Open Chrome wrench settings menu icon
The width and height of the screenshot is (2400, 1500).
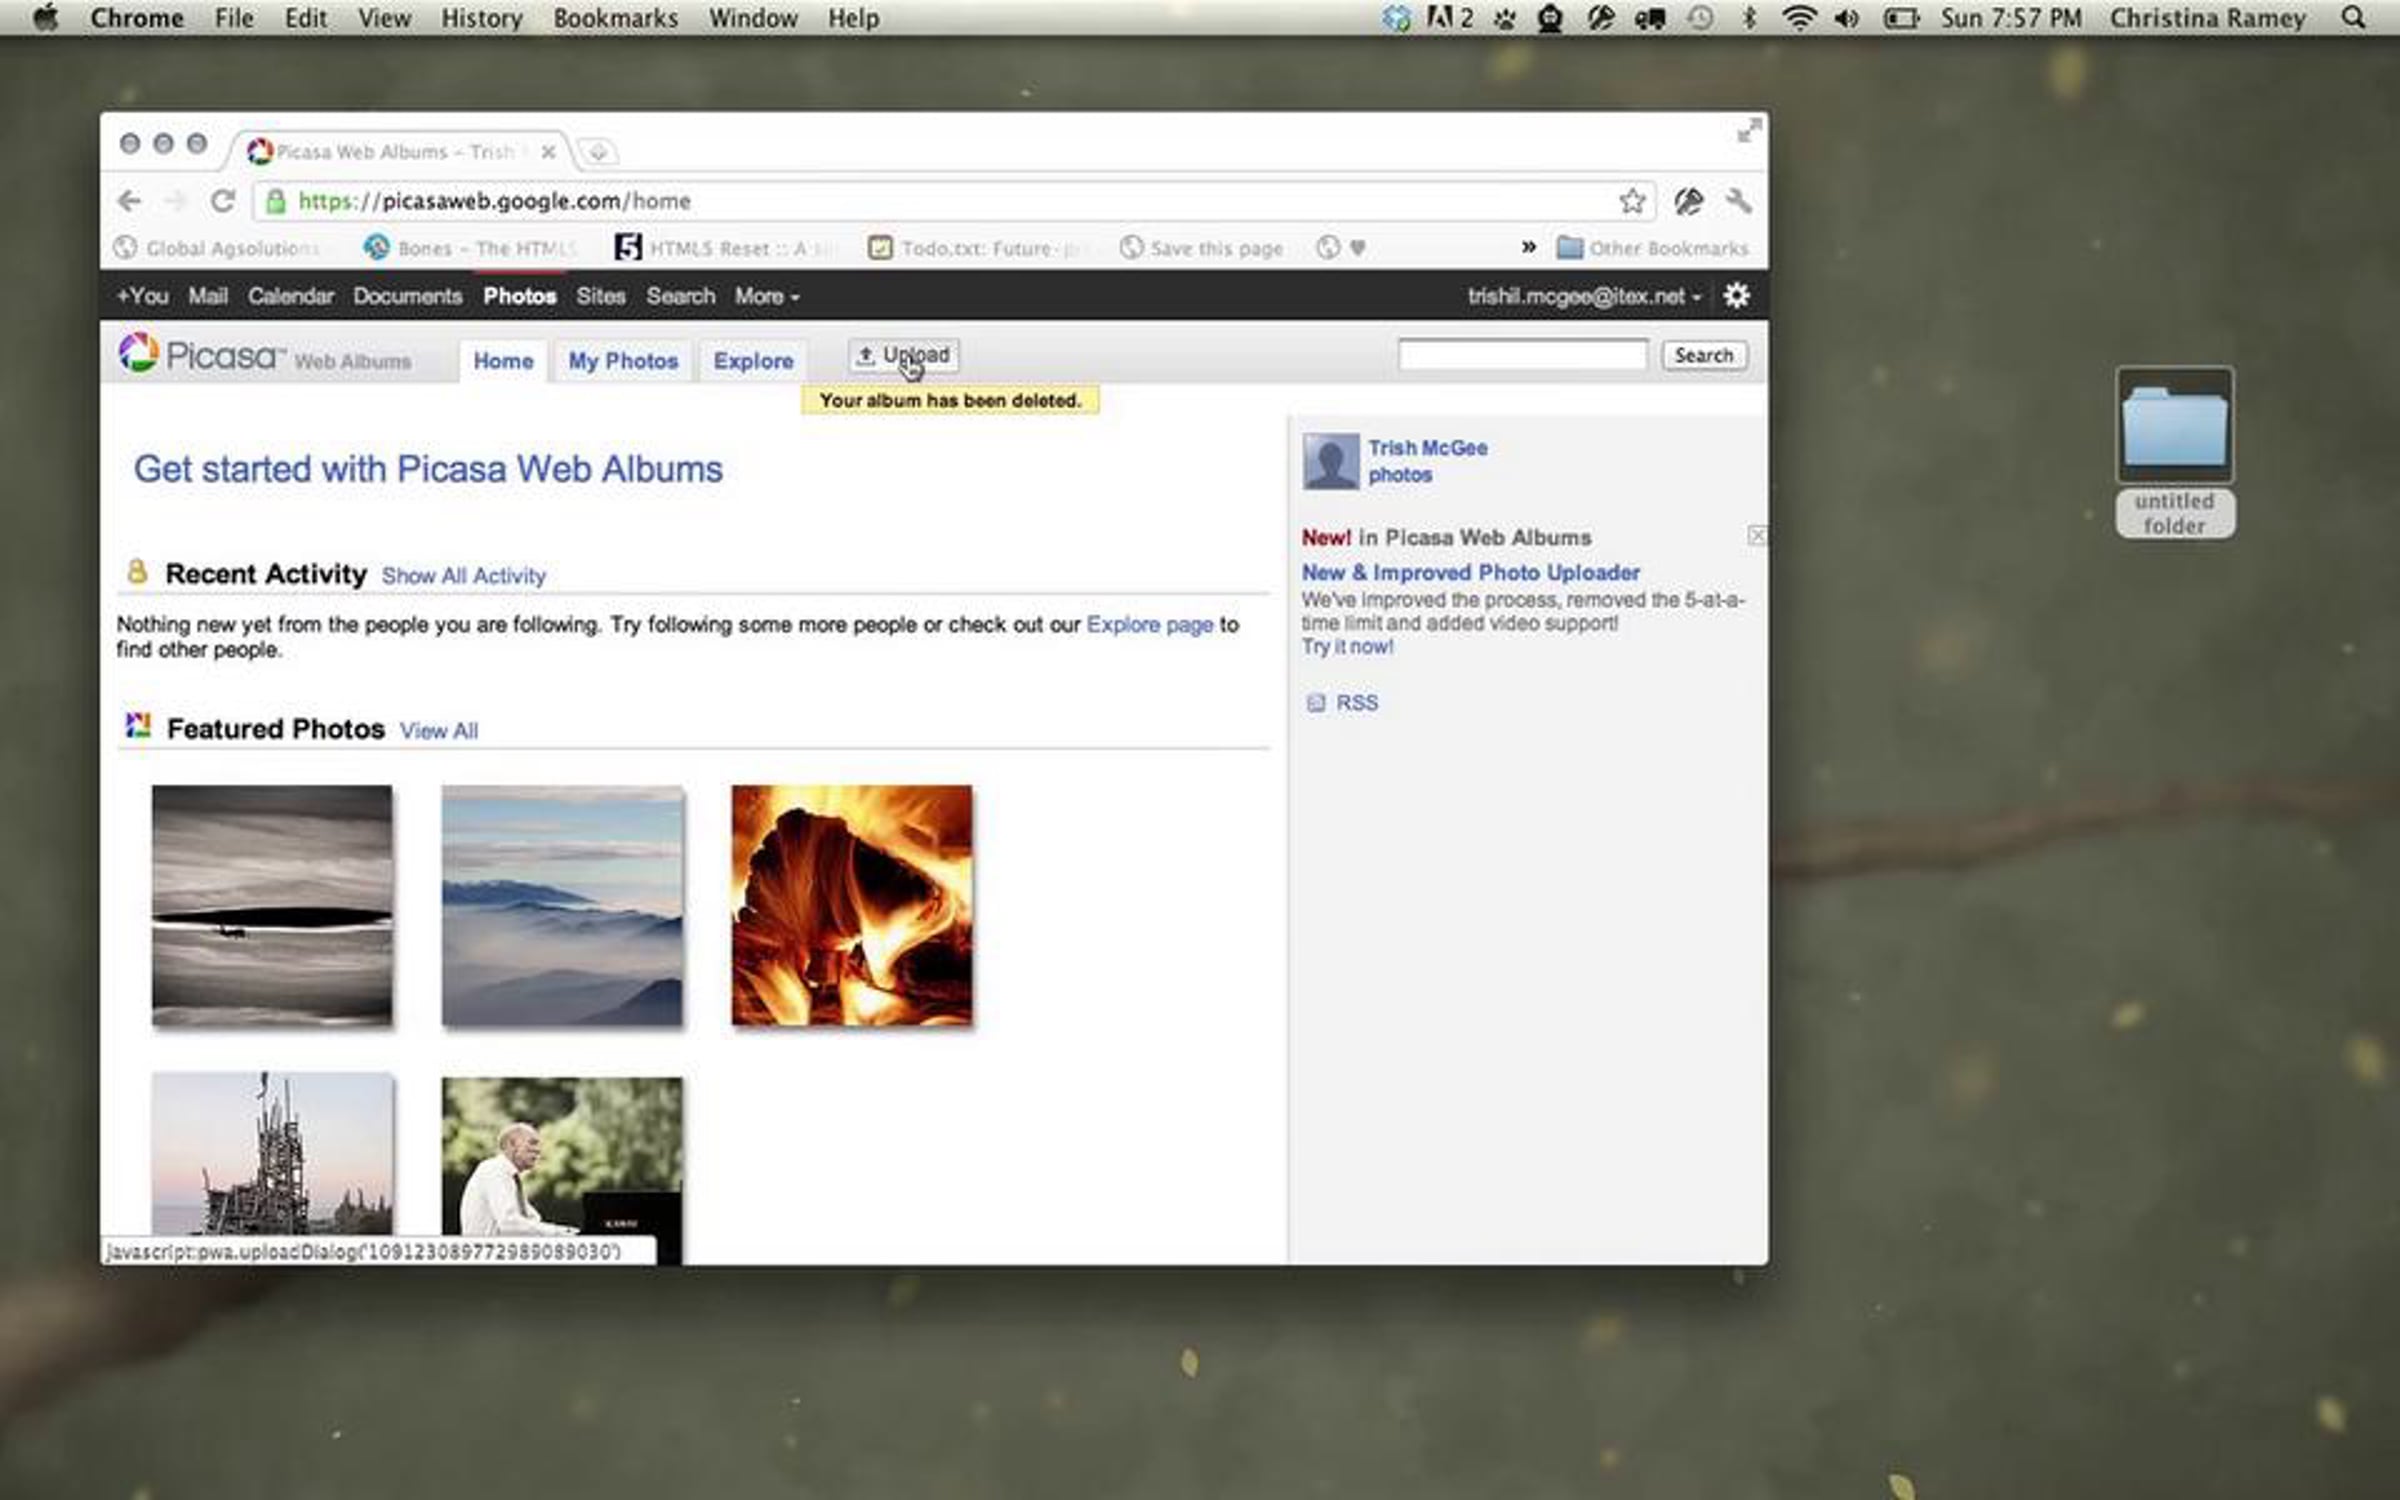pyautogui.click(x=1739, y=201)
